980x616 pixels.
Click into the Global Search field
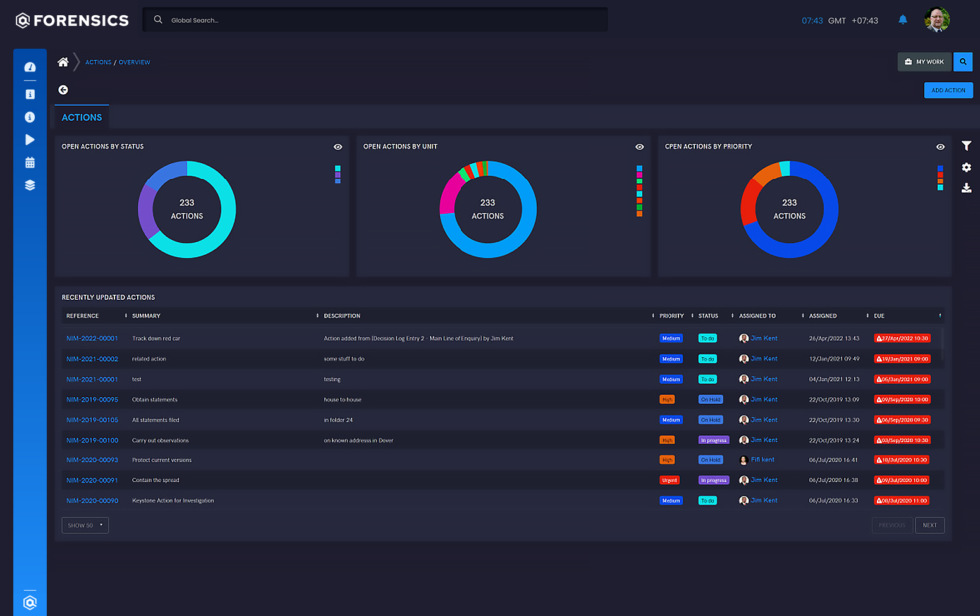[380, 20]
